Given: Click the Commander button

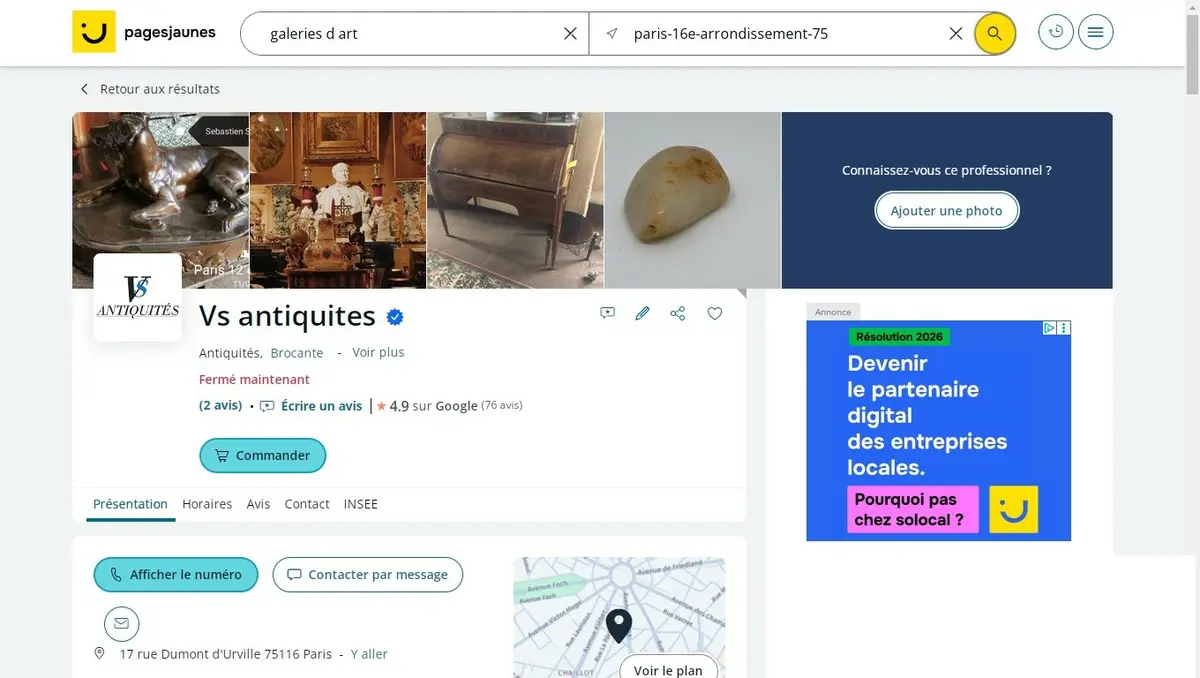Looking at the screenshot, I should click(x=263, y=455).
